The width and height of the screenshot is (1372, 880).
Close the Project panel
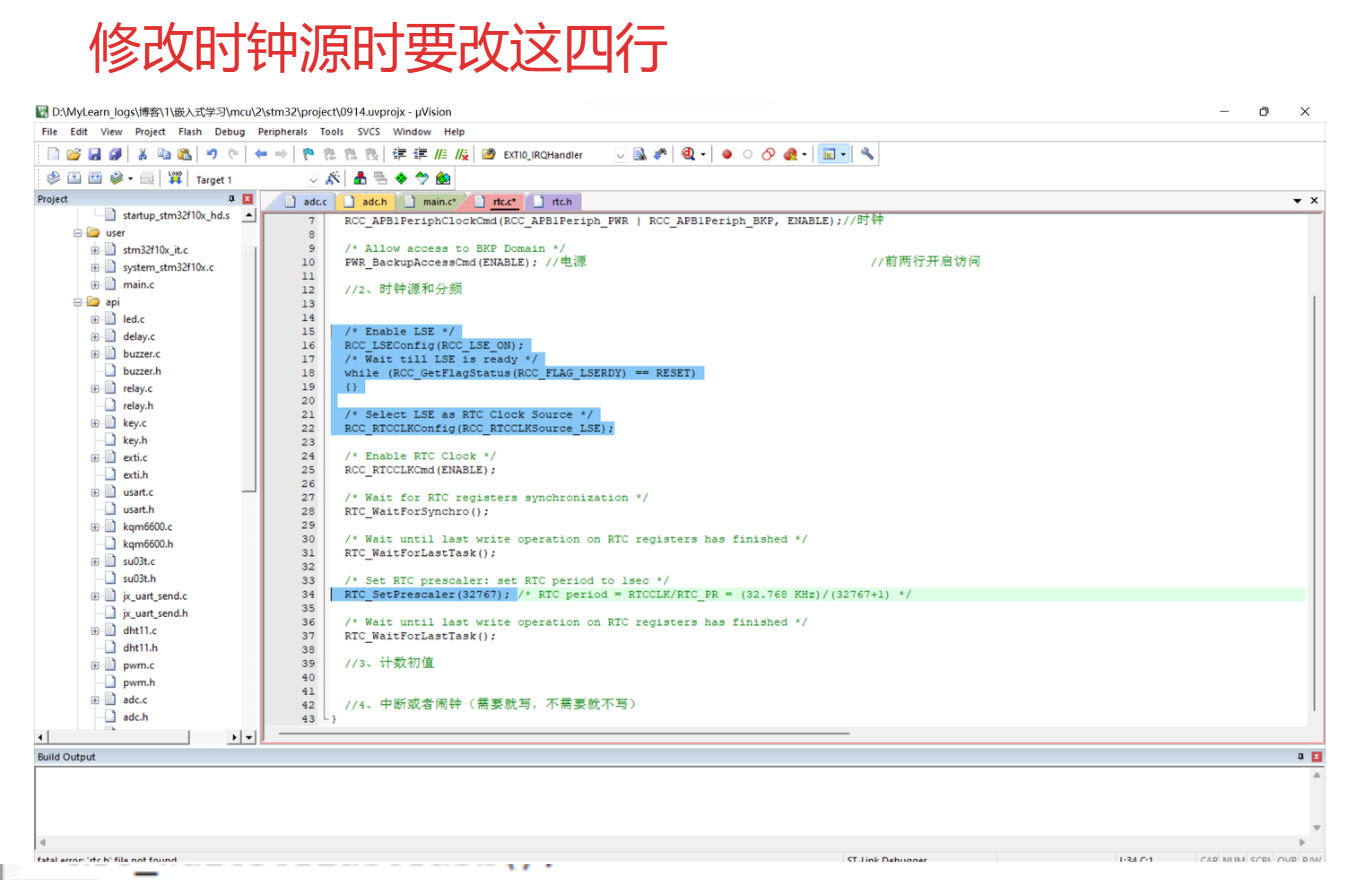point(248,199)
